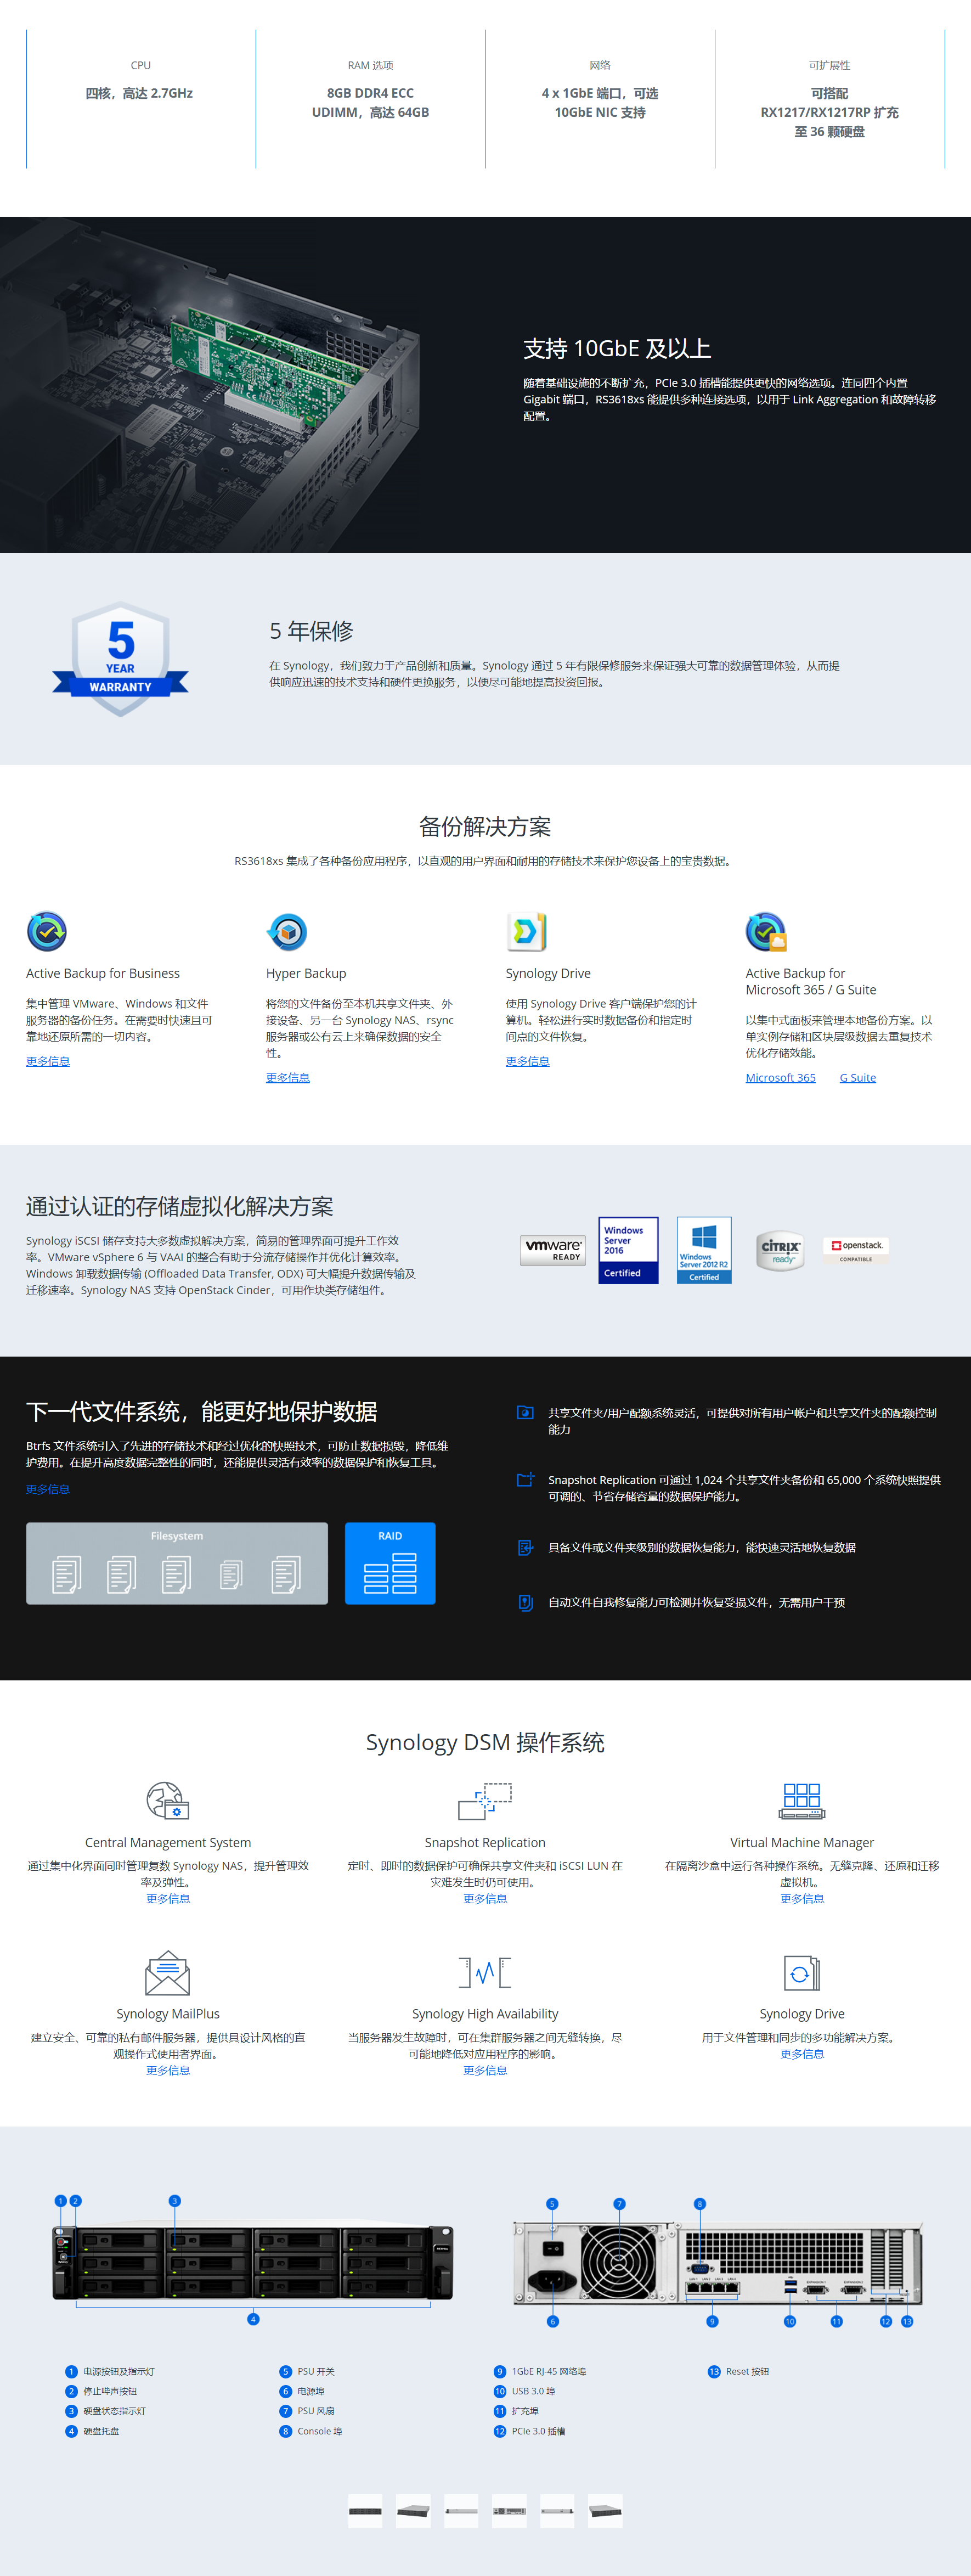Click the 5 Year Warranty badge

pyautogui.click(x=120, y=658)
